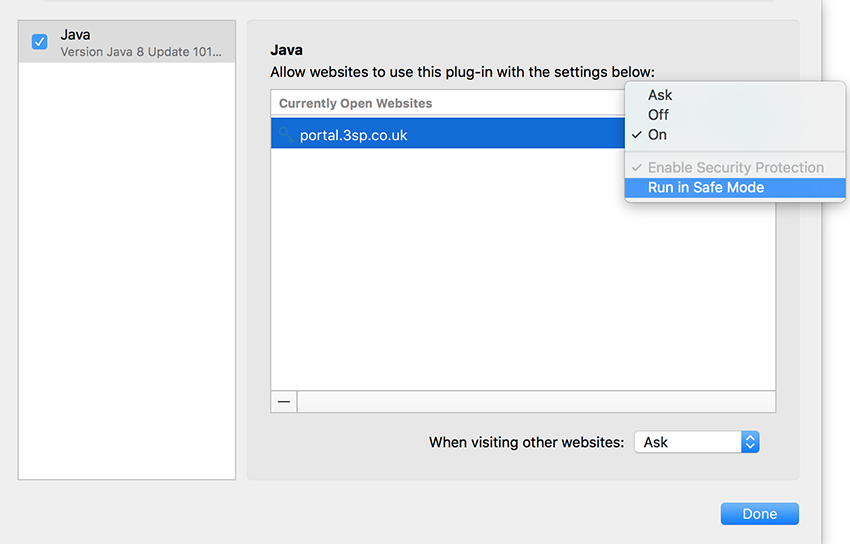Click the minus remove-website button
This screenshot has width=850, height=544.
[284, 402]
